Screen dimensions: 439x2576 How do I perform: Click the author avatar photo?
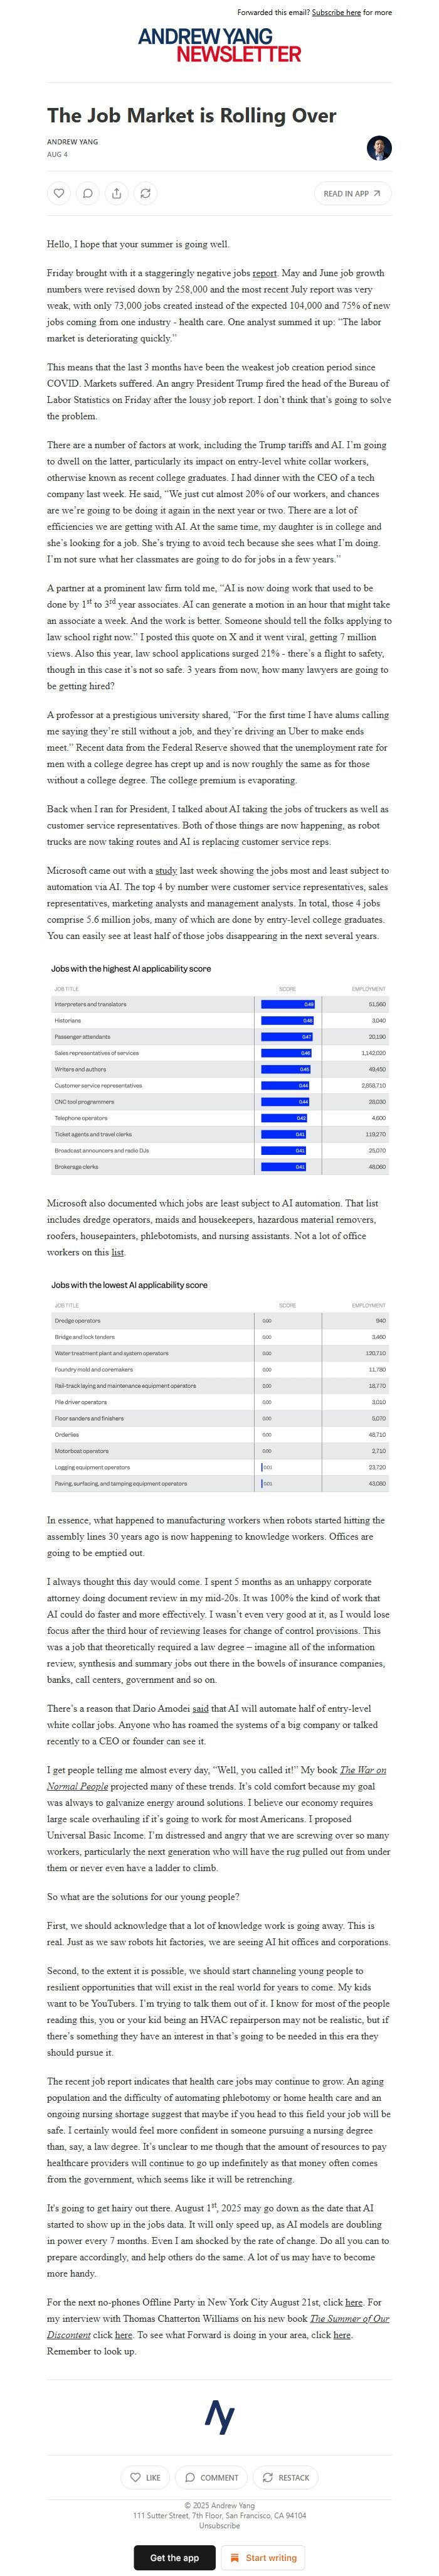[x=379, y=148]
